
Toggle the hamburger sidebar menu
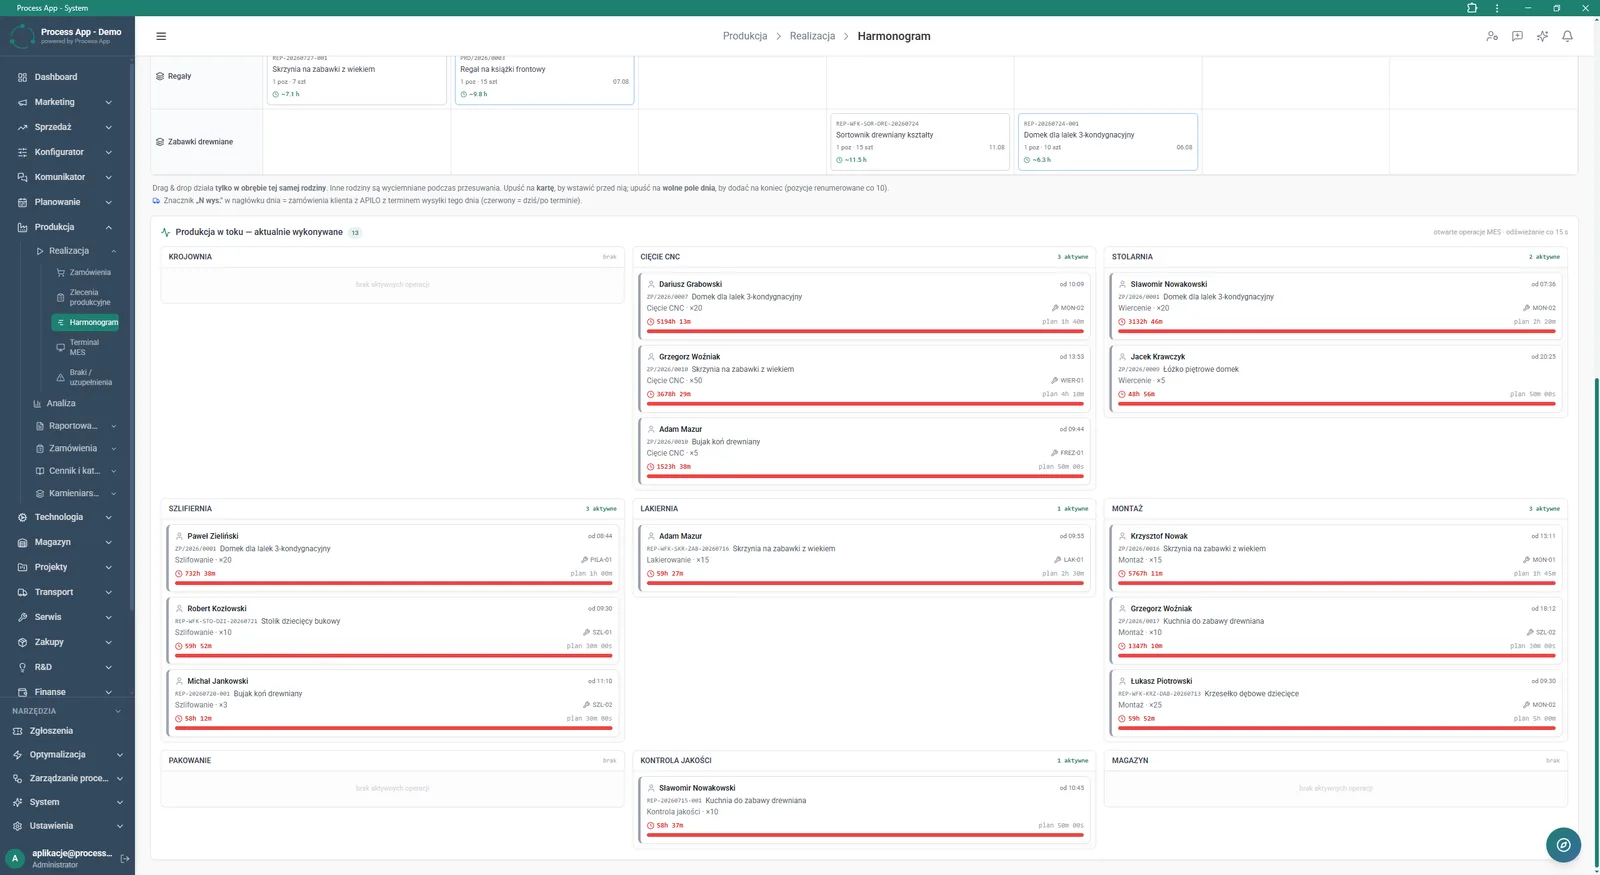(161, 36)
